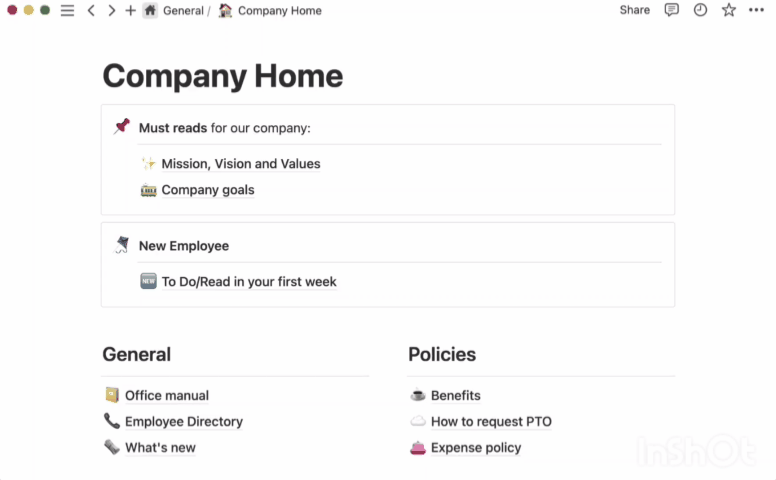The width and height of the screenshot is (776, 480).
Task: Go back with the left arrow
Action: [91, 10]
